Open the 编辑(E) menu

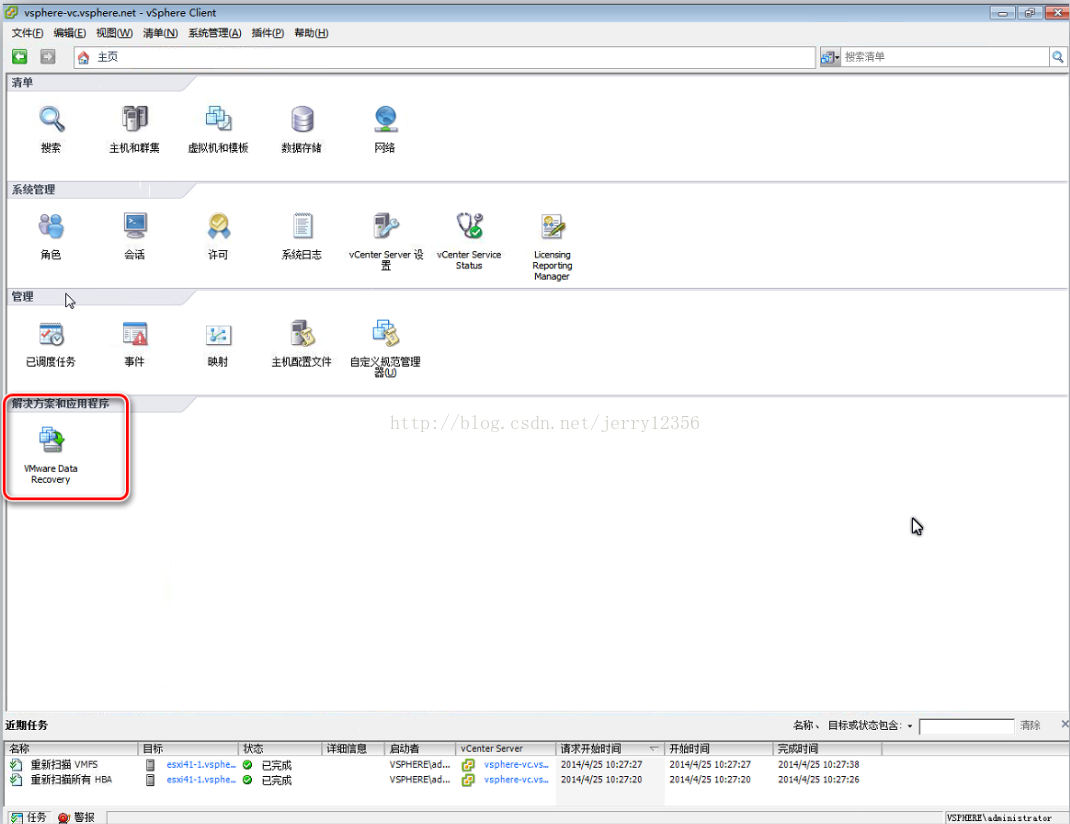click(x=70, y=33)
